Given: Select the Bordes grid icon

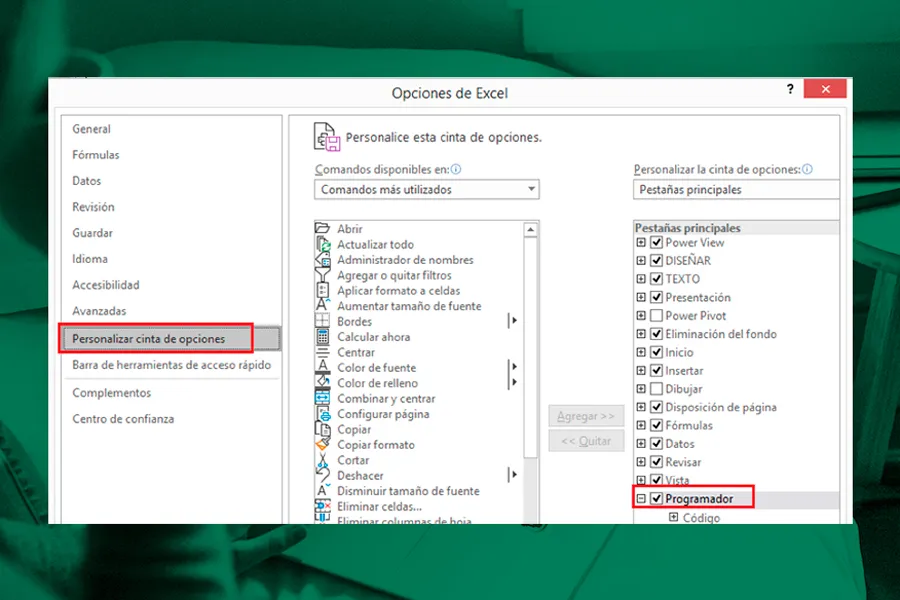Looking at the screenshot, I should point(323,322).
